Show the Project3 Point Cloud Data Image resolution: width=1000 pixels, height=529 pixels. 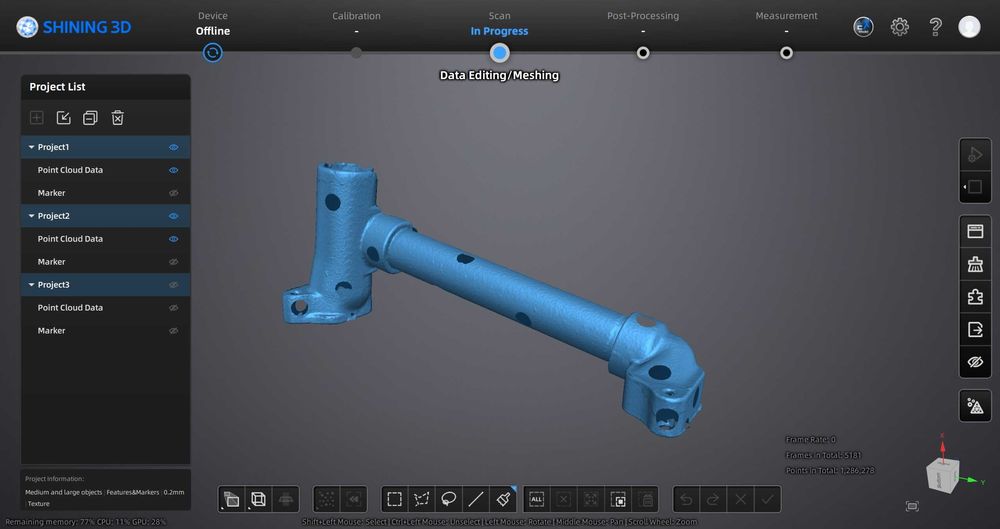click(173, 308)
